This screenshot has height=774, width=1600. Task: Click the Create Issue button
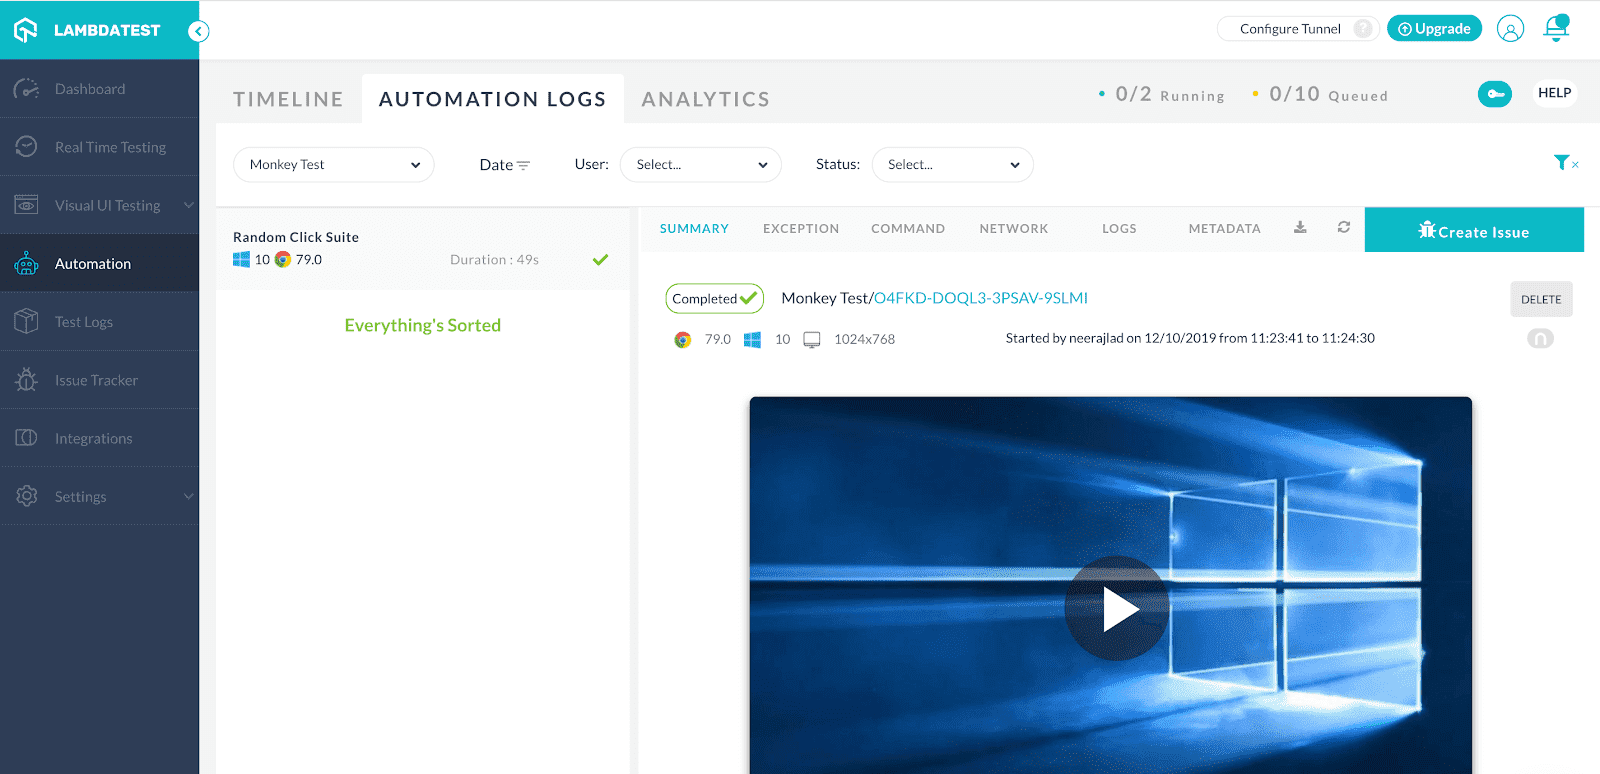[1474, 231]
